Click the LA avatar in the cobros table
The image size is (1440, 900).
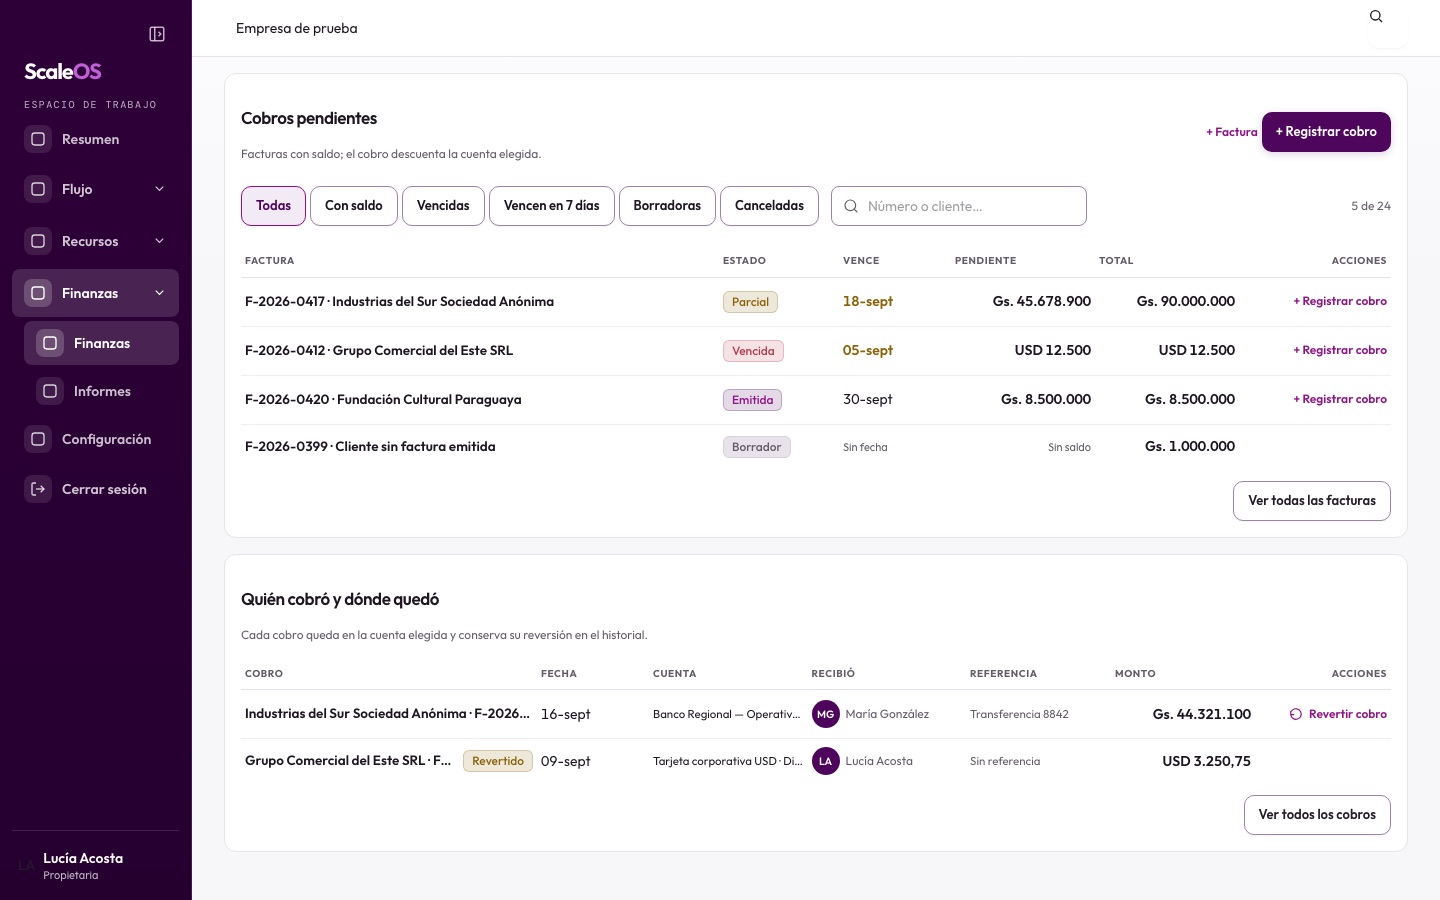pos(825,761)
